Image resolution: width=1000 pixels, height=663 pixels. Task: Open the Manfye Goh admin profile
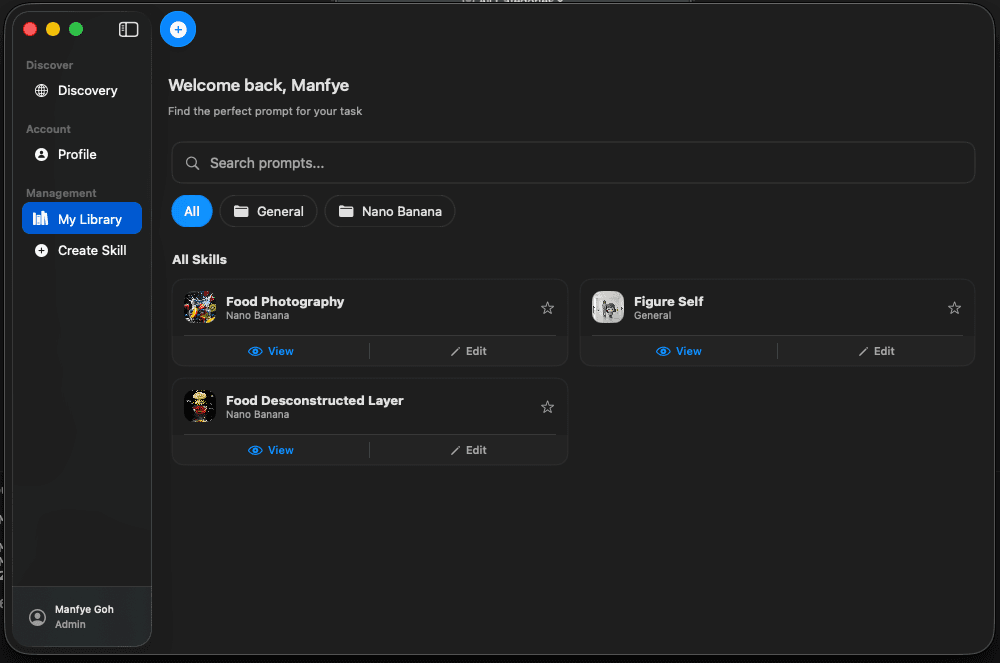pyautogui.click(x=80, y=615)
